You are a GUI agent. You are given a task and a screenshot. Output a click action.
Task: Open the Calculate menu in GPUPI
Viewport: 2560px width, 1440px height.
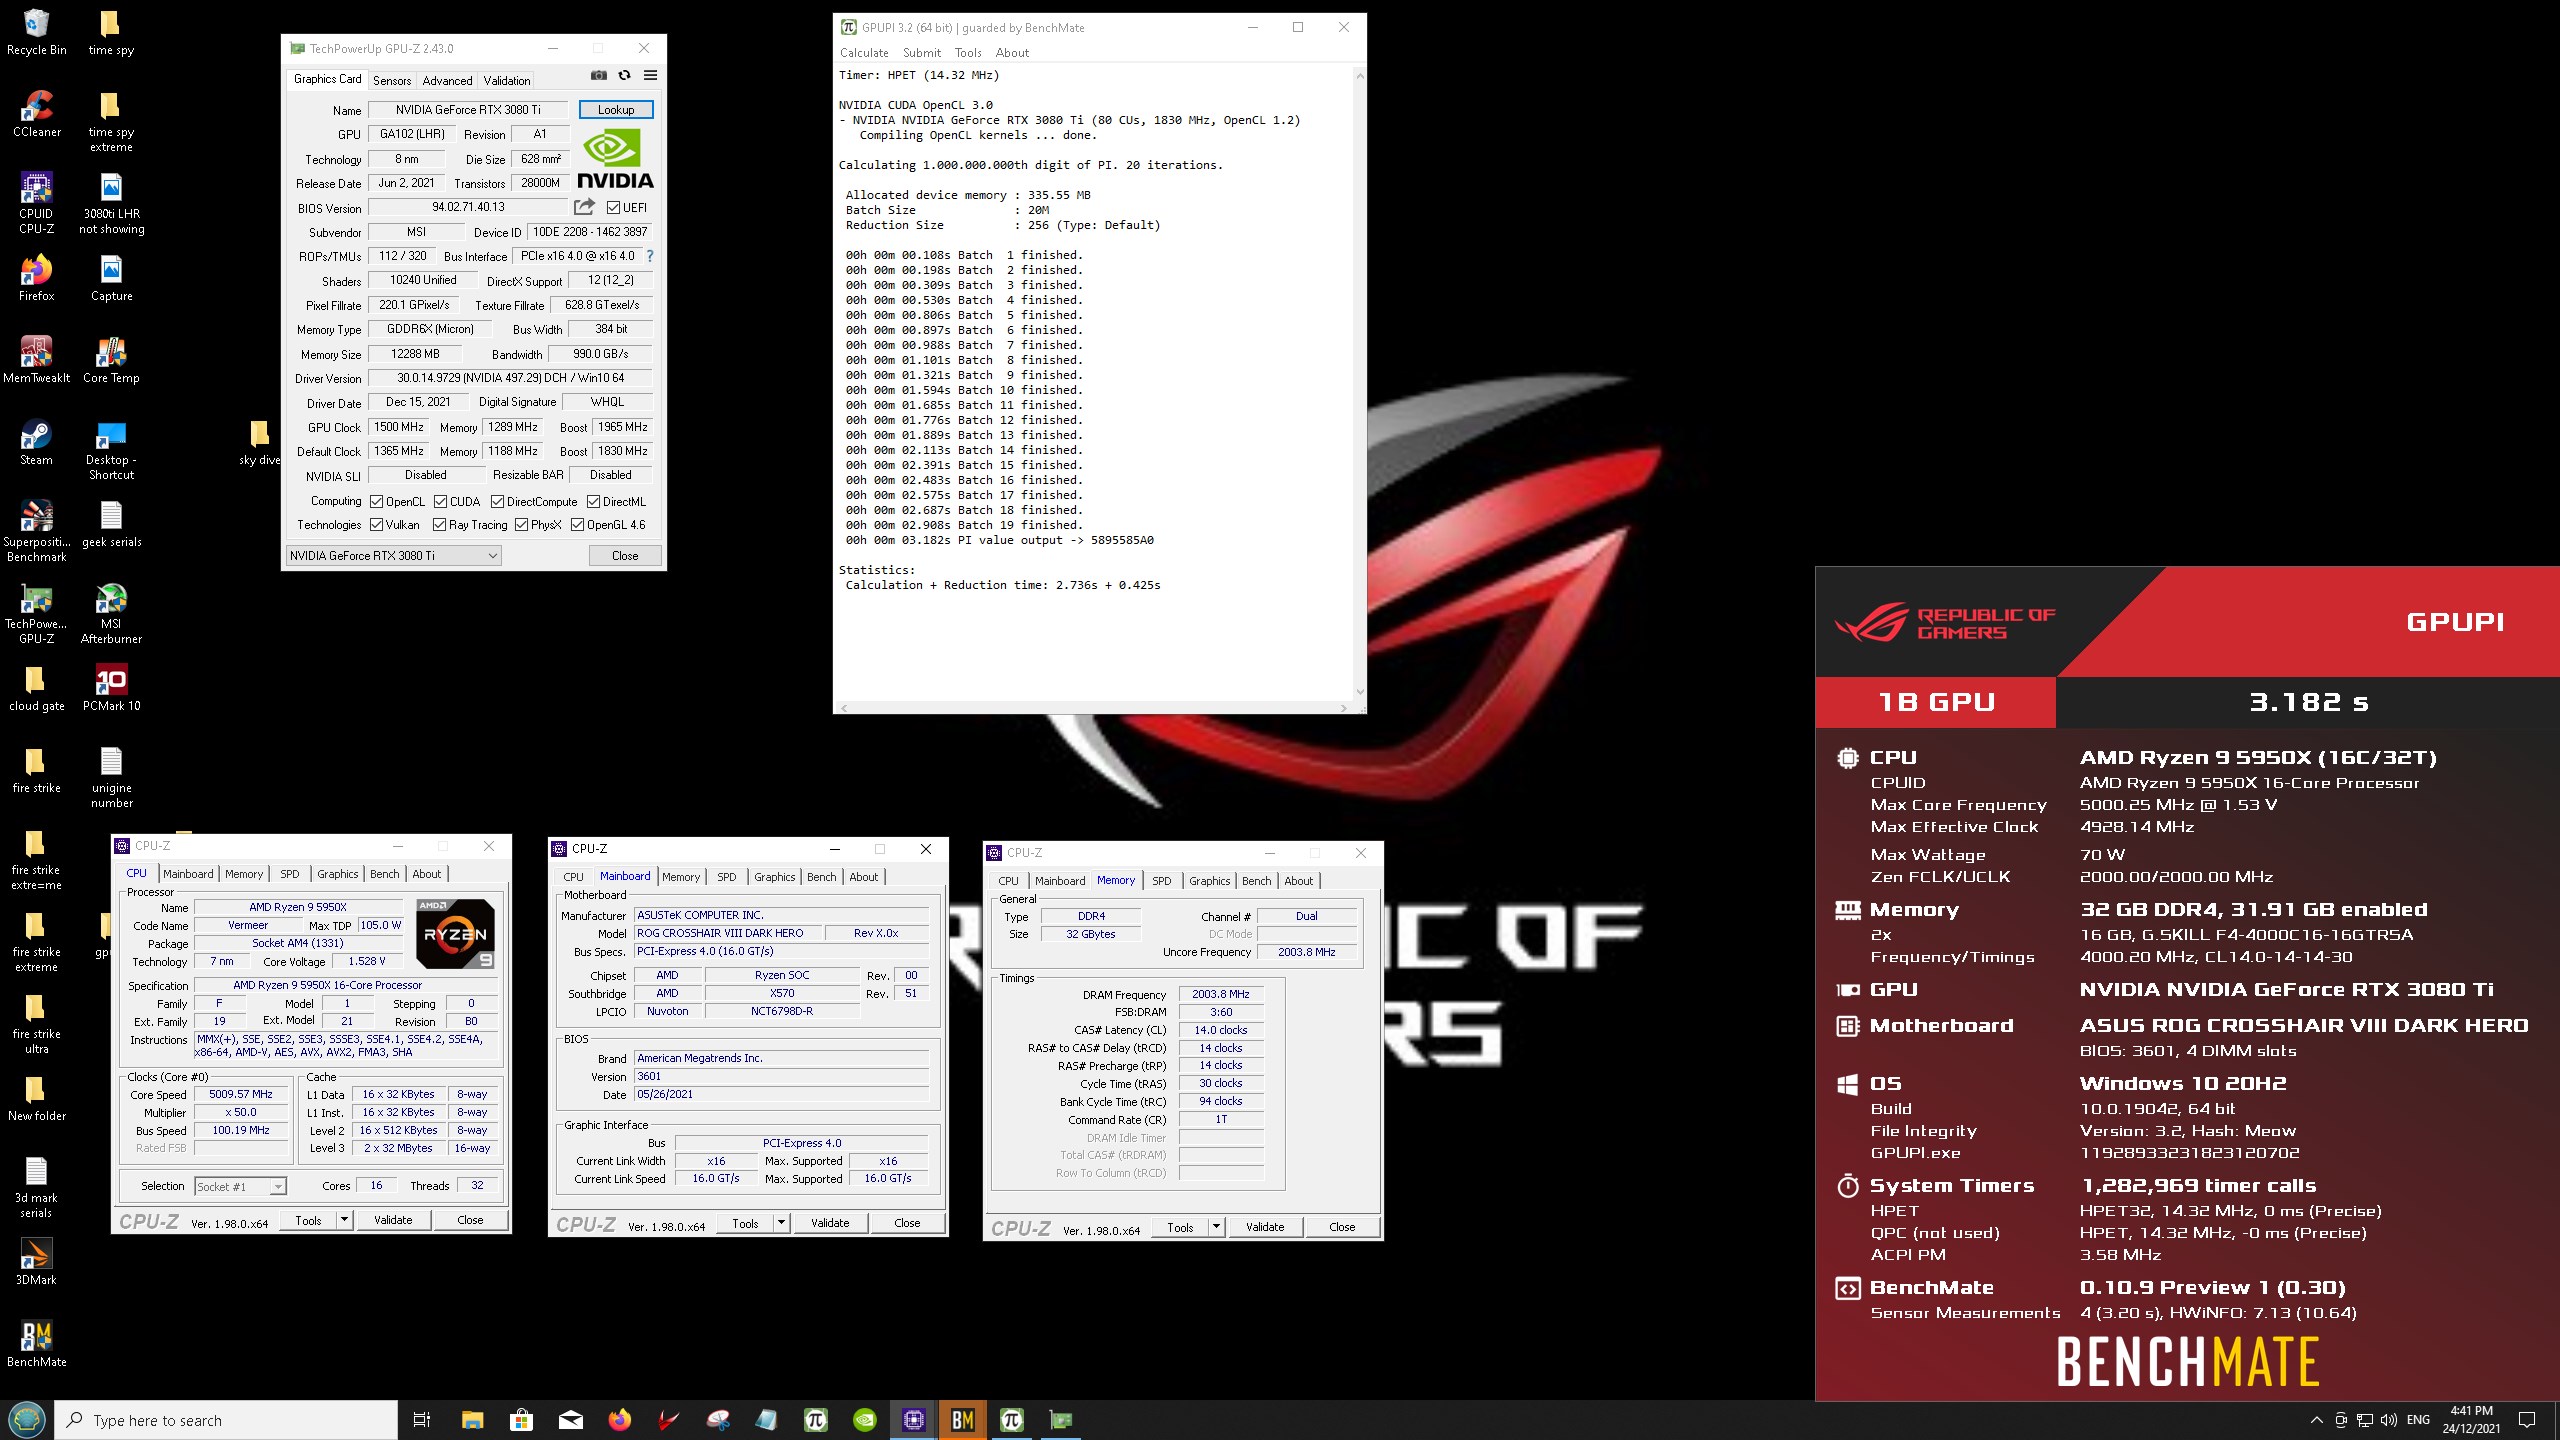[864, 53]
